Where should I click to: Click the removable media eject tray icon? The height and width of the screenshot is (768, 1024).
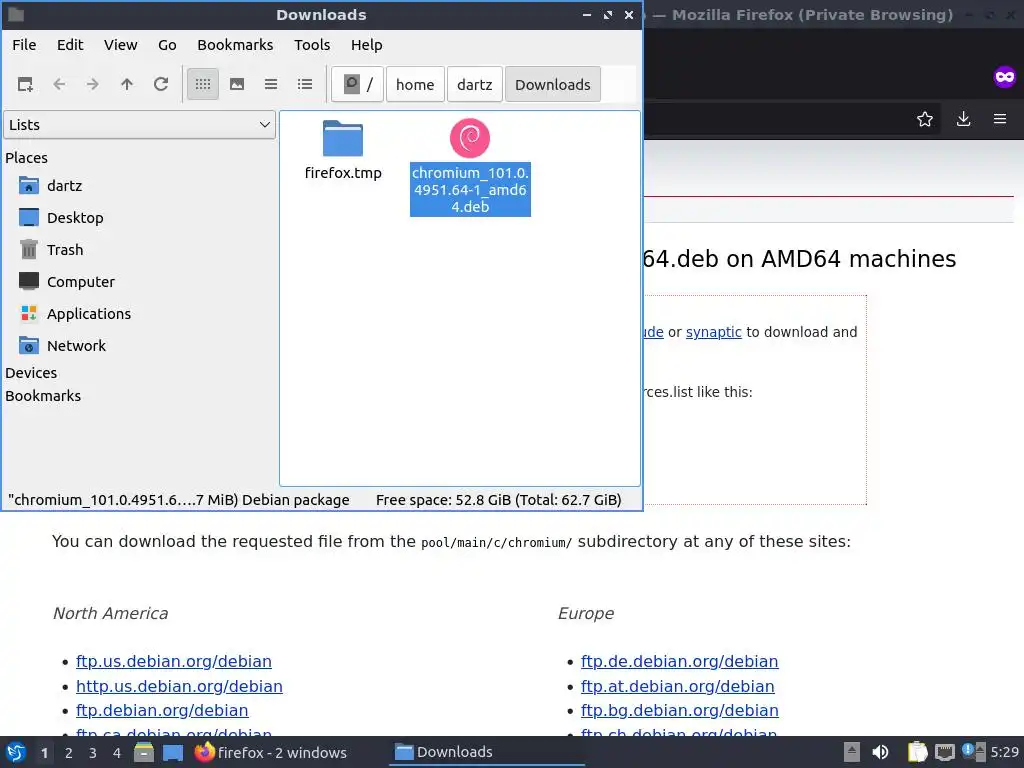point(852,752)
